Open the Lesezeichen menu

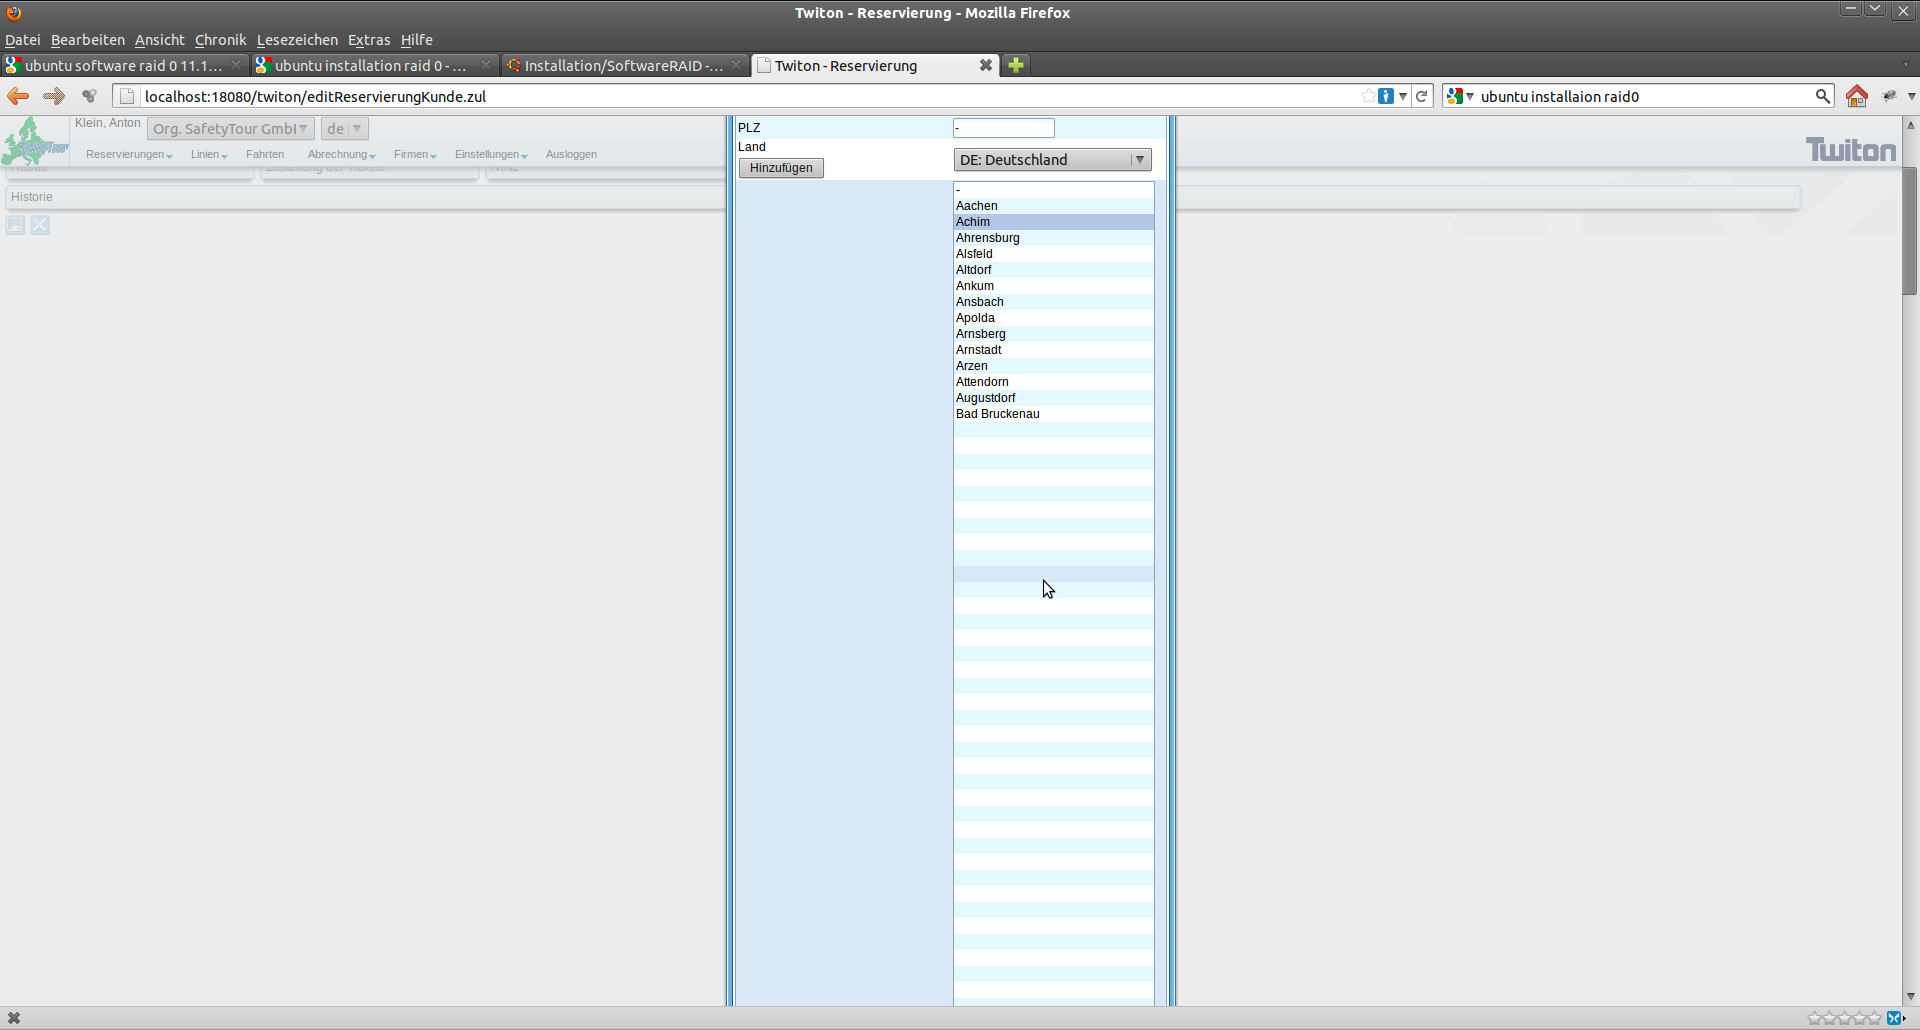pos(297,40)
